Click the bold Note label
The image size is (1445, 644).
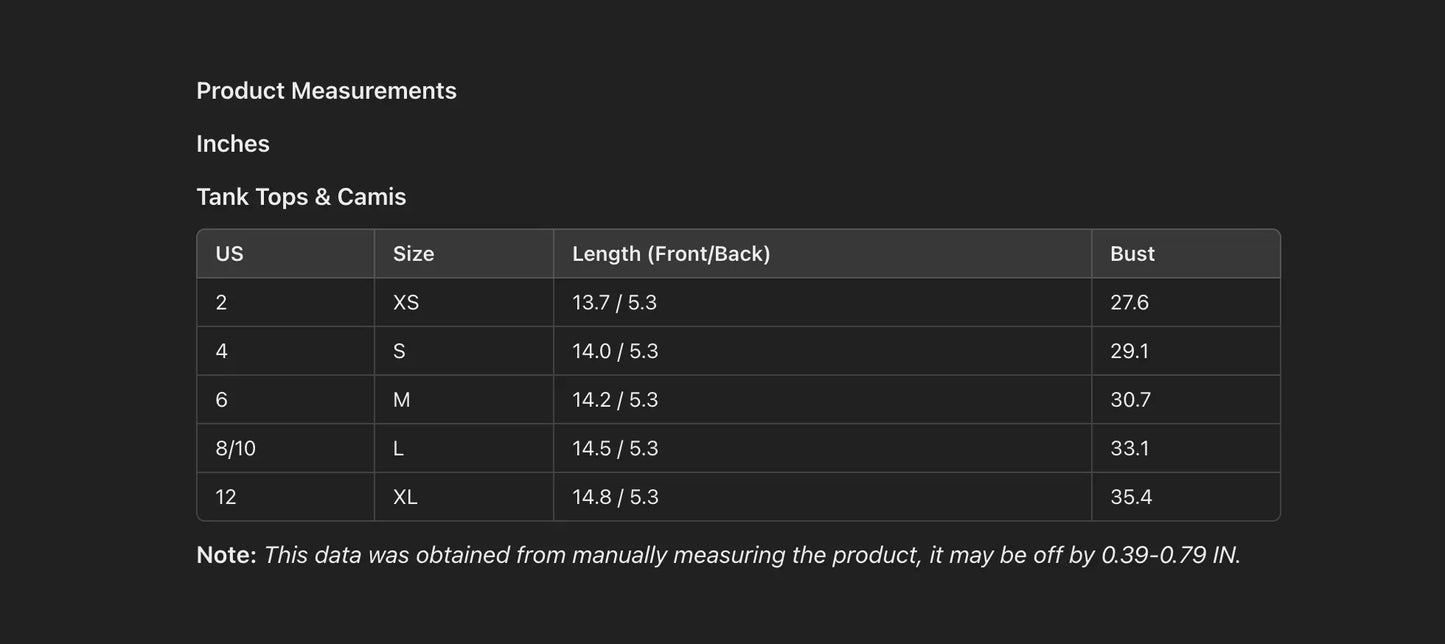point(226,555)
